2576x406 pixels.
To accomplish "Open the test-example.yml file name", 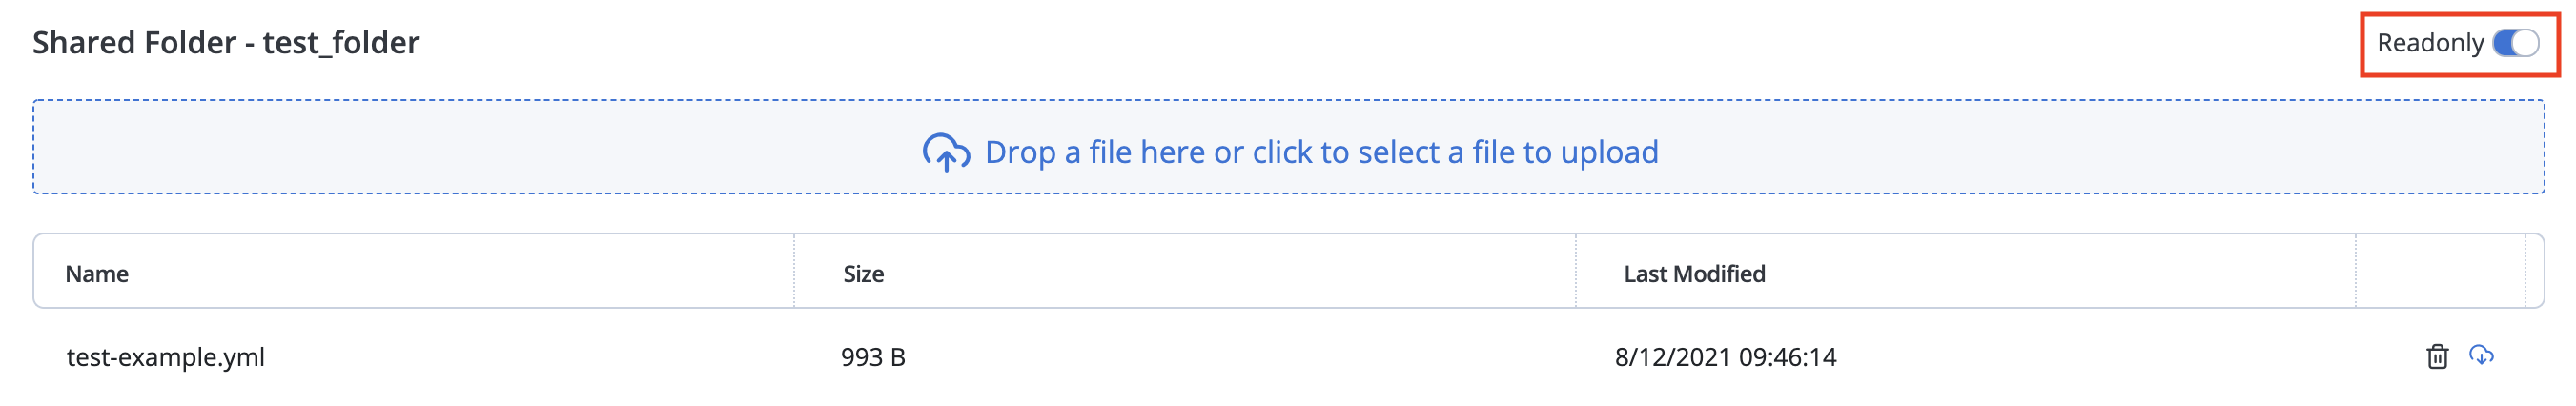I will [x=166, y=357].
